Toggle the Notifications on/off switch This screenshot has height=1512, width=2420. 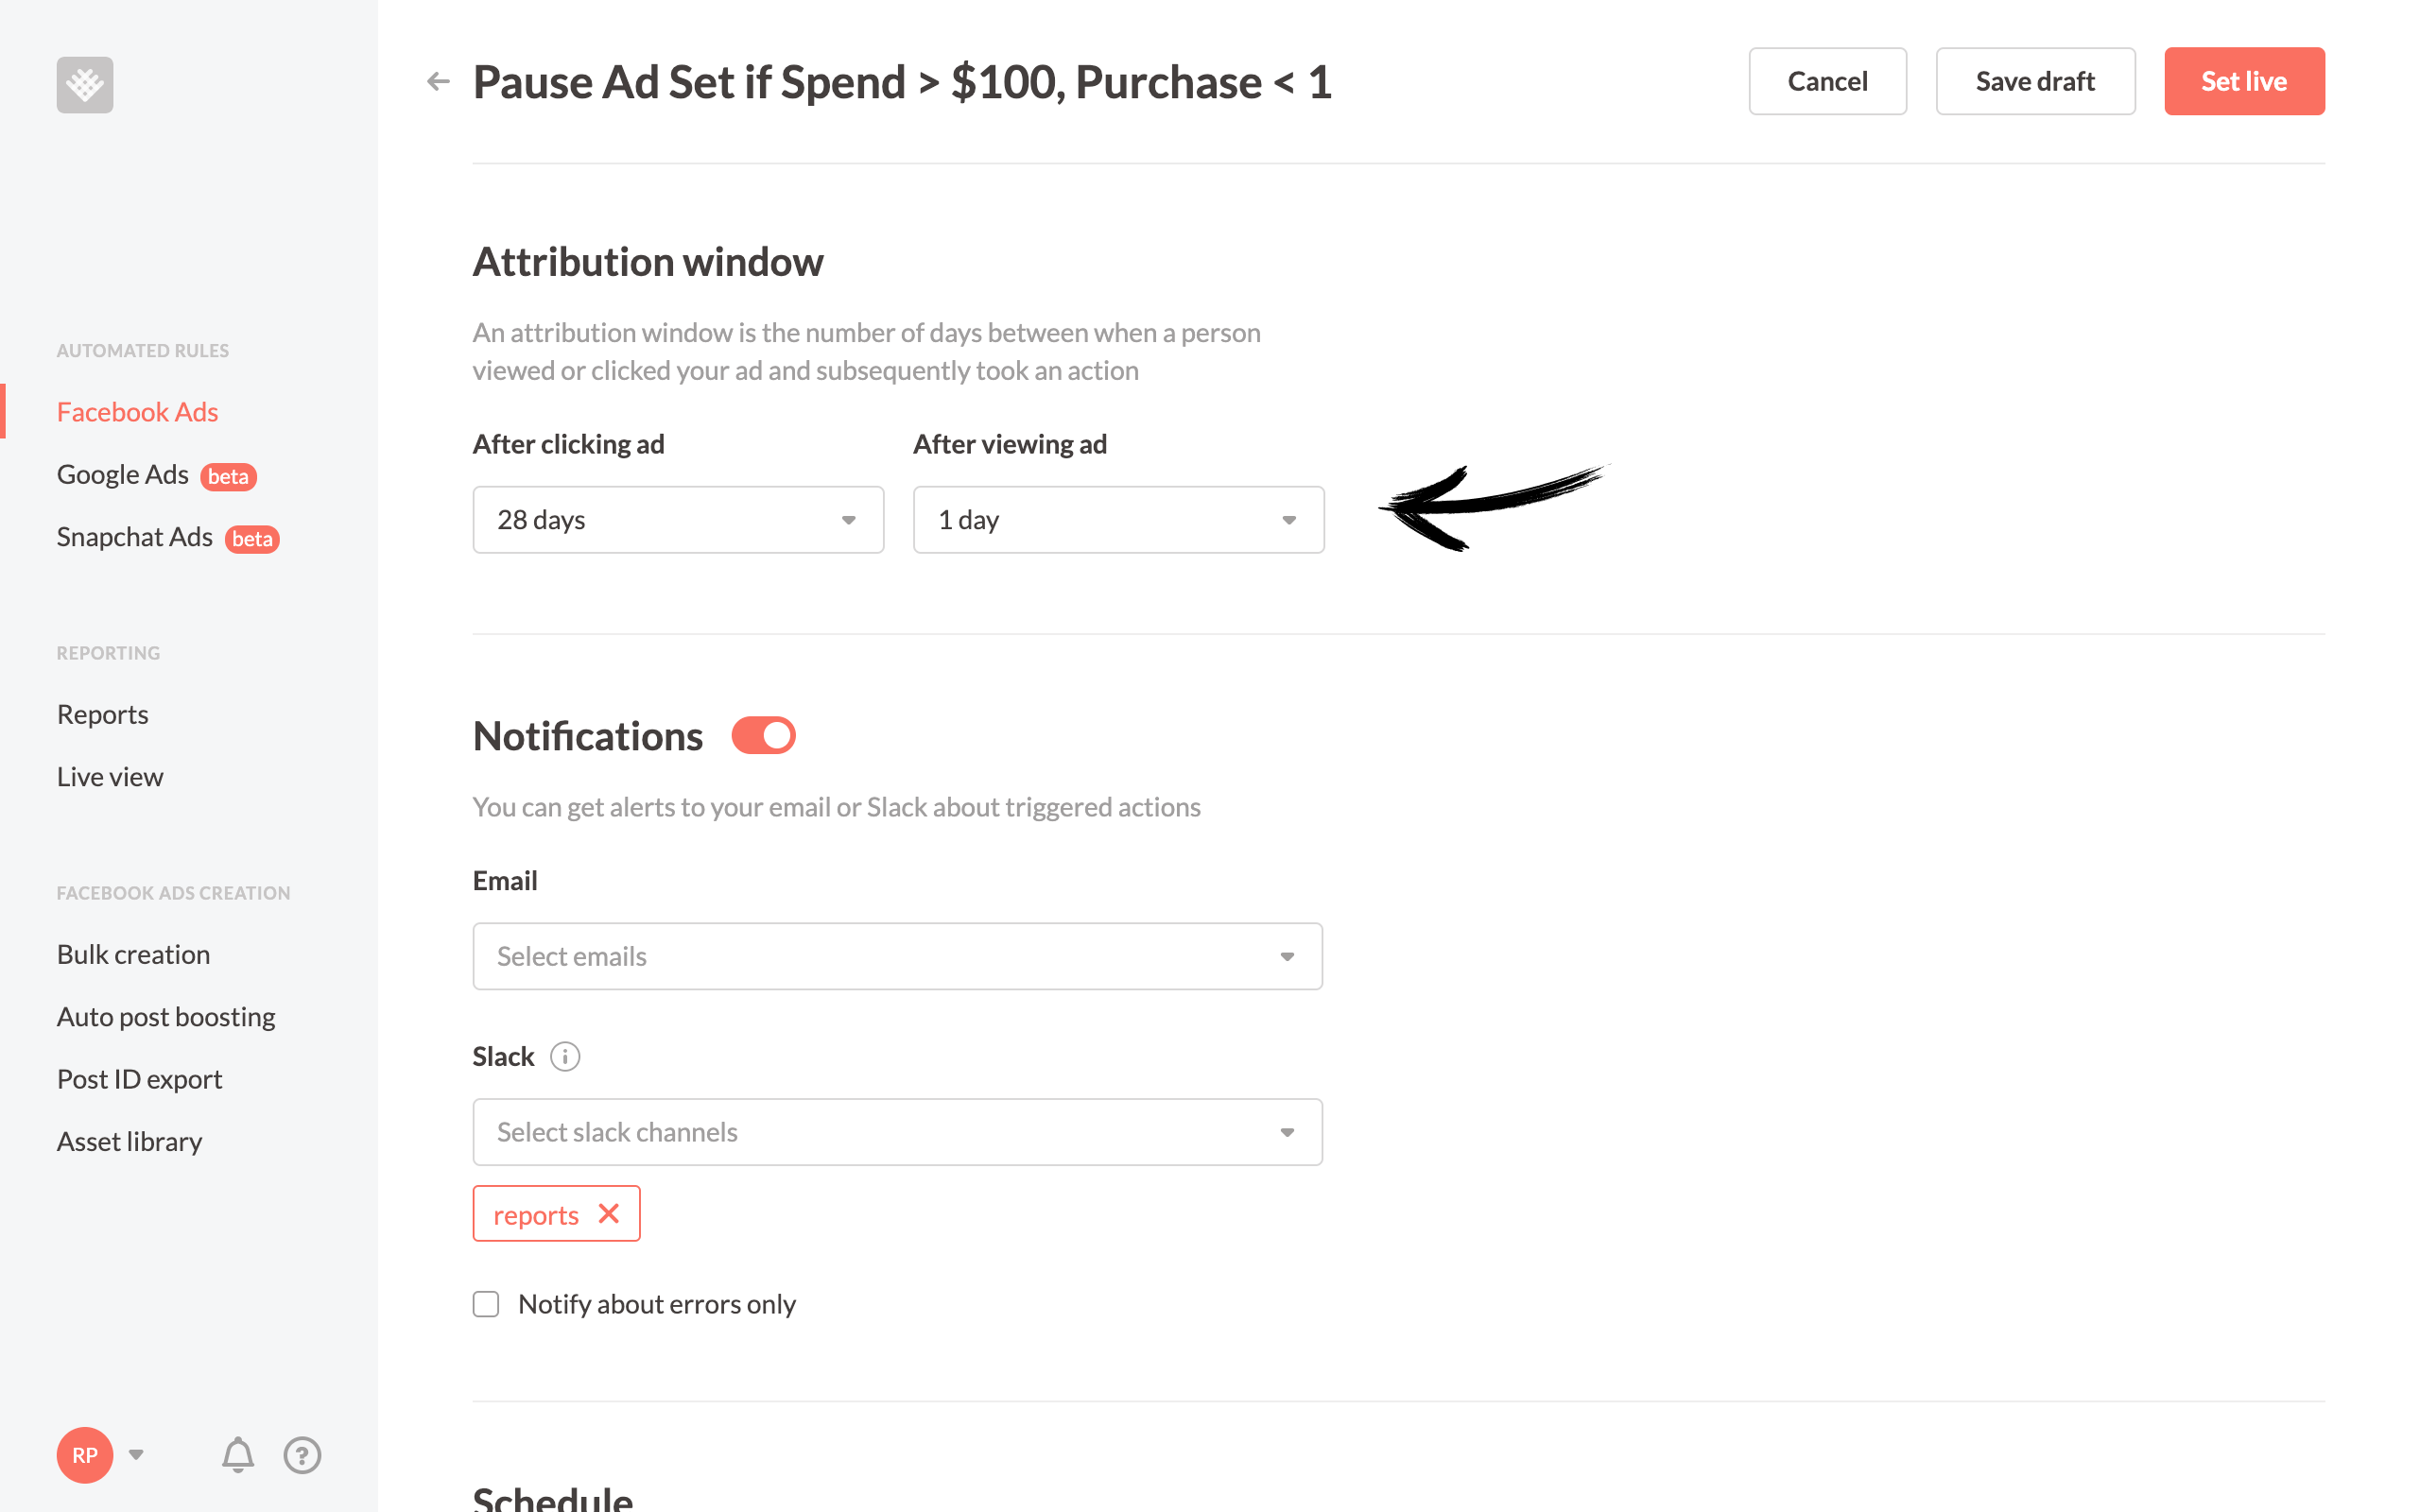click(763, 731)
